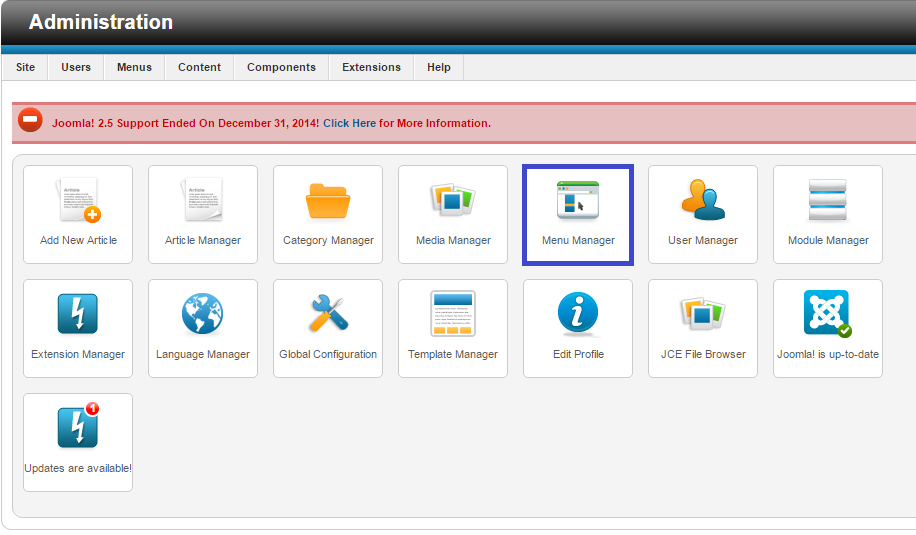This screenshot has height=535, width=916.
Task: Open the Menus menu
Action: click(134, 67)
